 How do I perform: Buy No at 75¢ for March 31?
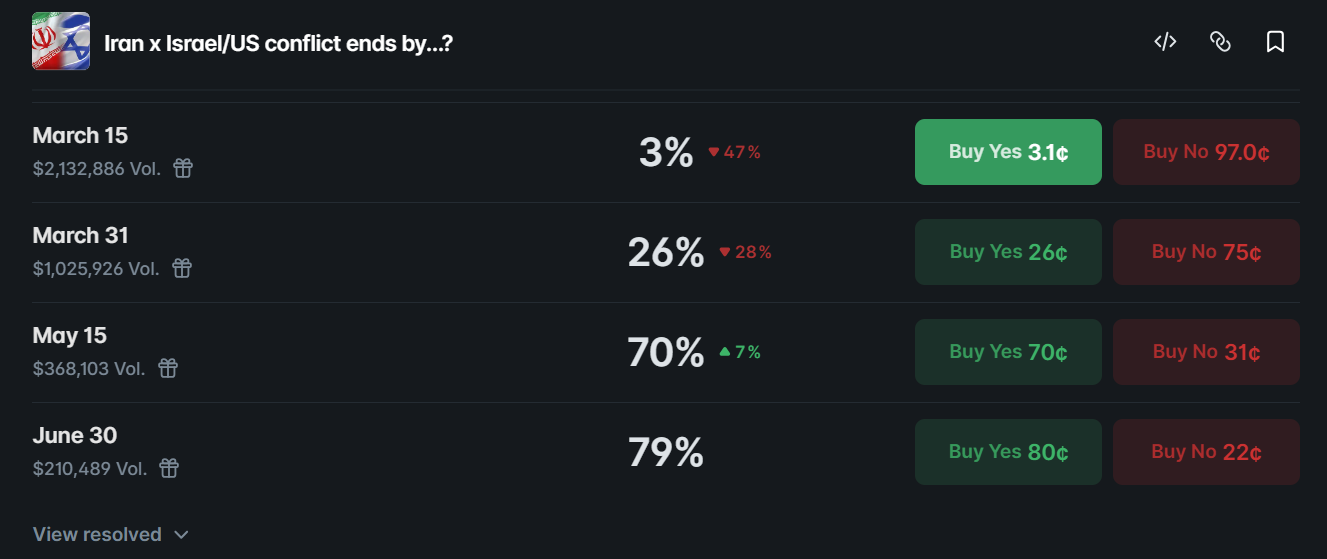click(x=1206, y=252)
